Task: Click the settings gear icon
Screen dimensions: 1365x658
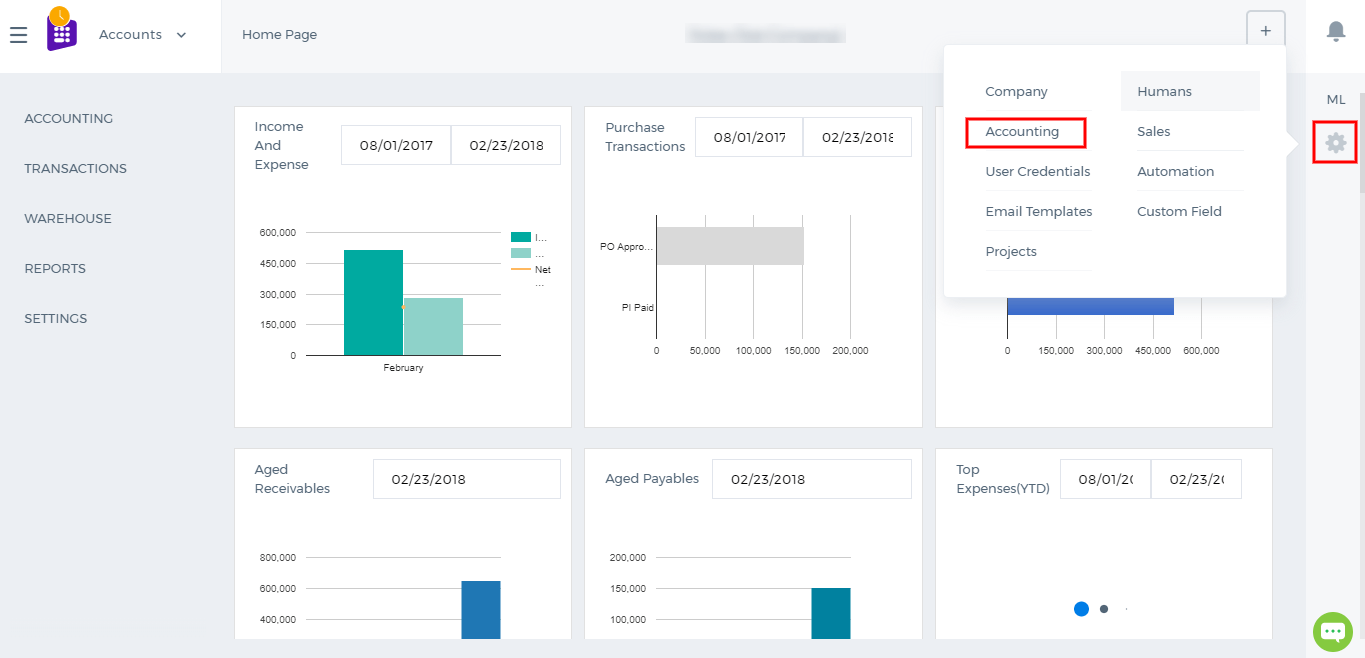Action: pyautogui.click(x=1336, y=143)
